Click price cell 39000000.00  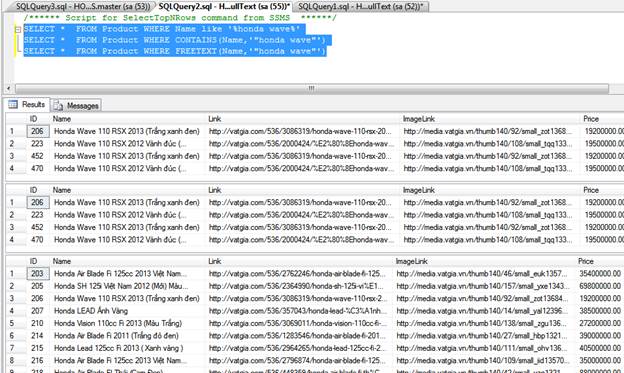(x=600, y=335)
